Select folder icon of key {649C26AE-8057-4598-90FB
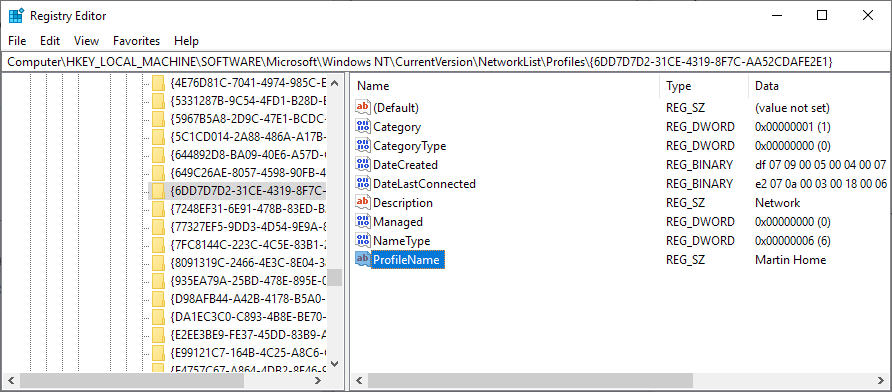The image size is (892, 392). tap(158, 173)
